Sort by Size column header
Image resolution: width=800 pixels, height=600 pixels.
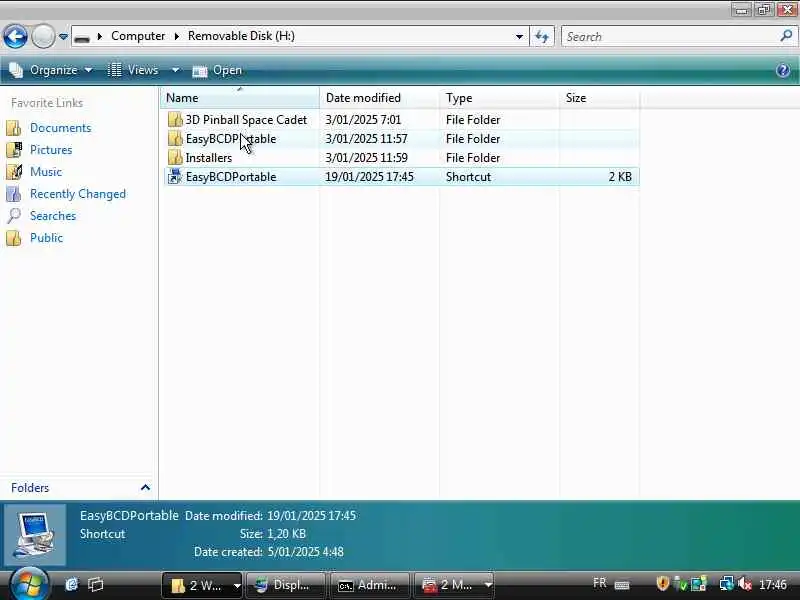tap(599, 97)
